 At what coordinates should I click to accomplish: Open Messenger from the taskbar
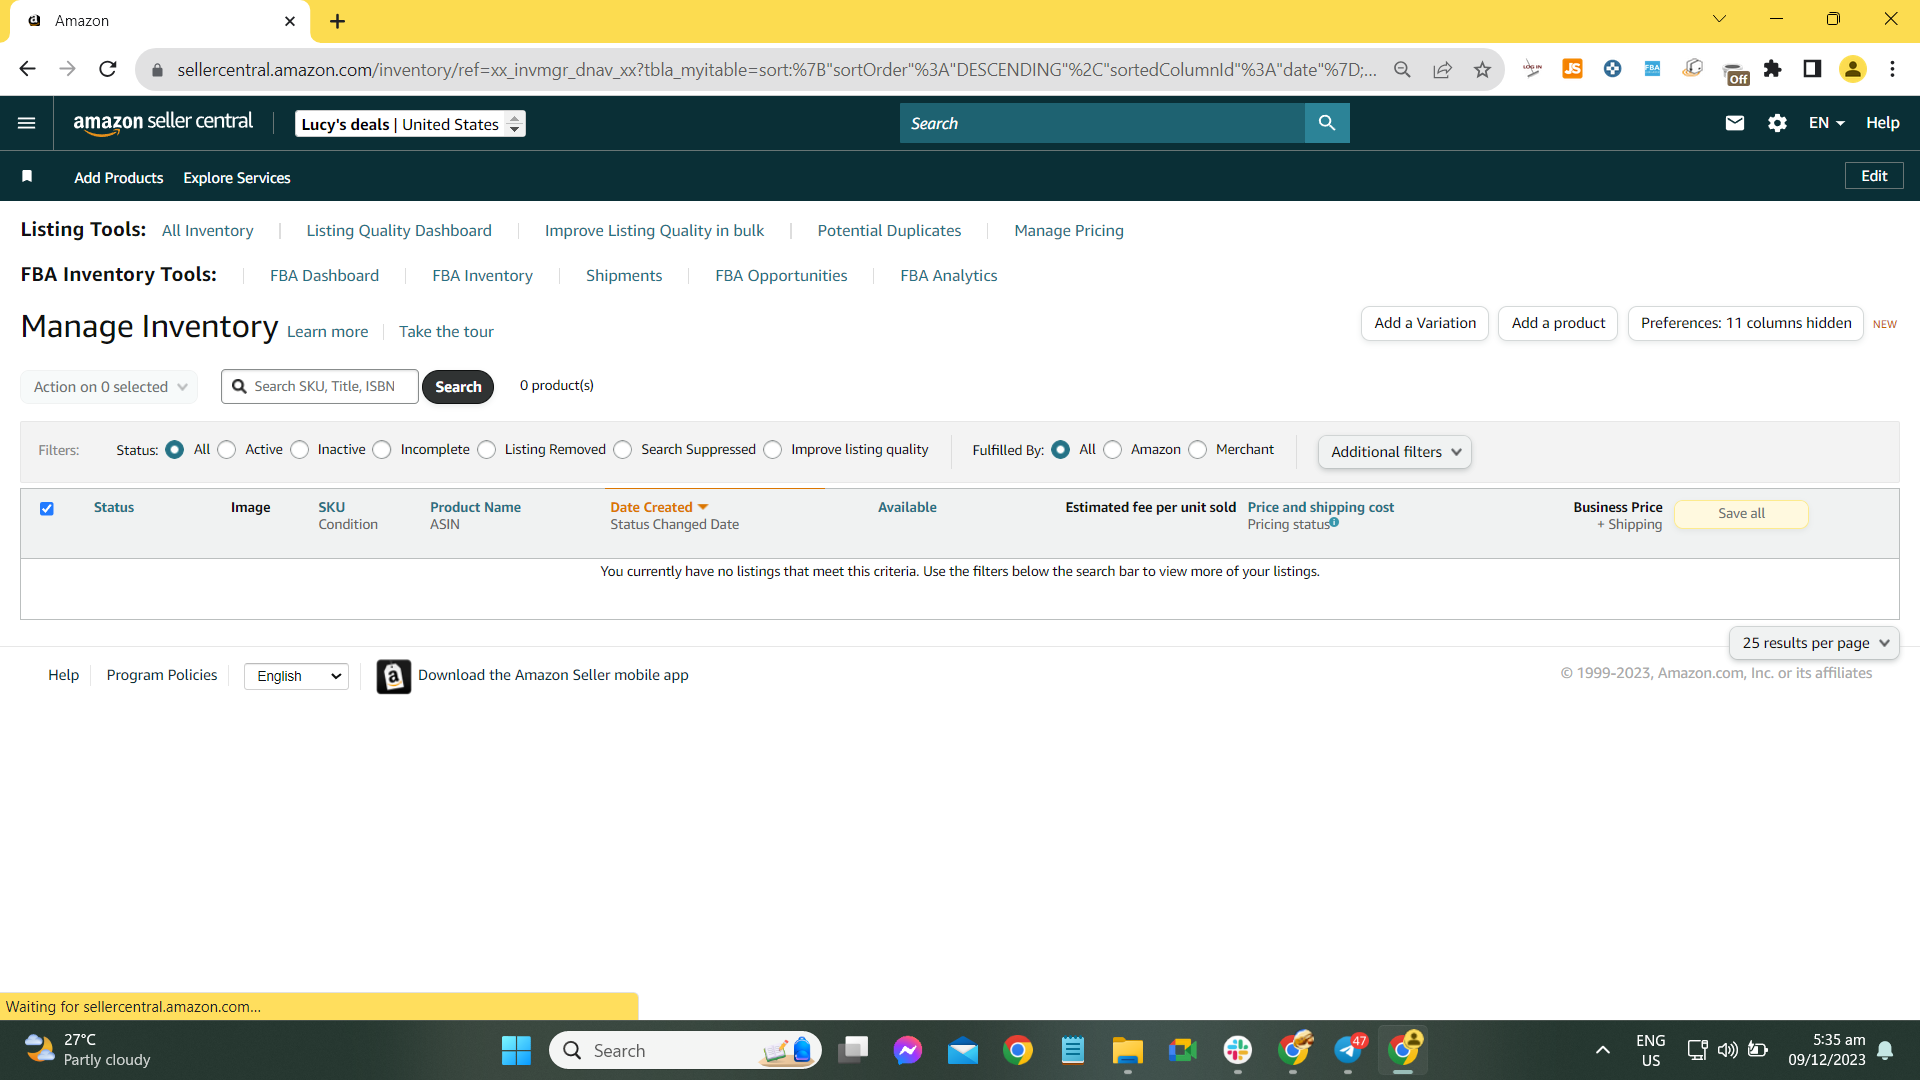coord(908,1050)
